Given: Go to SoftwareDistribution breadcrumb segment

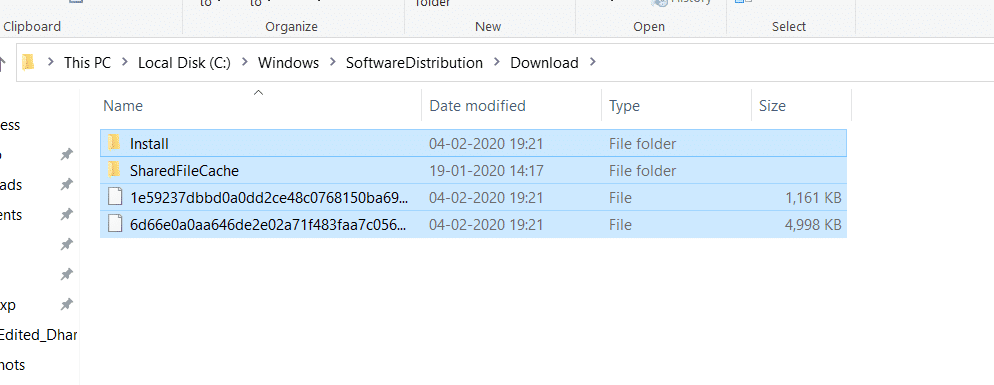Looking at the screenshot, I should click(414, 63).
